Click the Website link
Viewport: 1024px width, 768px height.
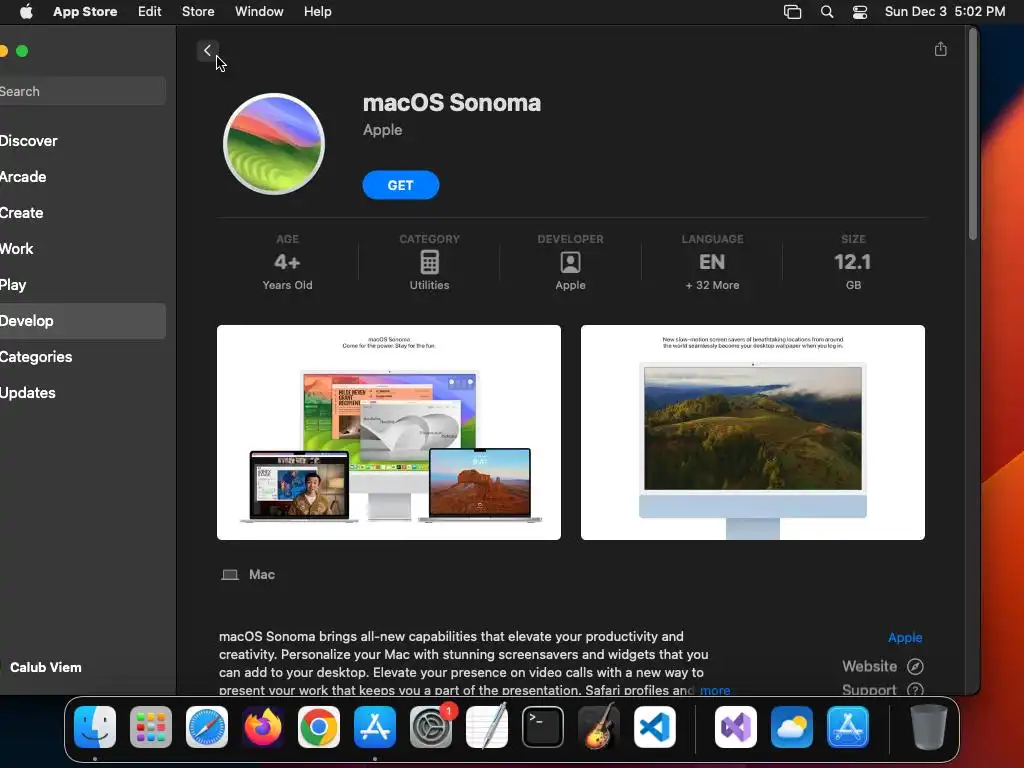tap(869, 666)
